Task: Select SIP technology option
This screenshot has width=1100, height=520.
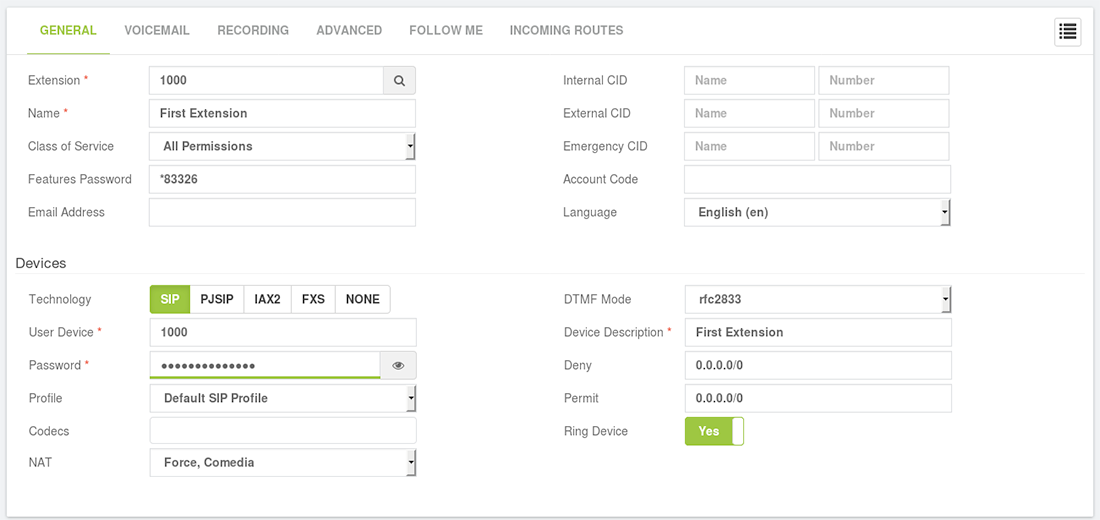Action: click(170, 299)
